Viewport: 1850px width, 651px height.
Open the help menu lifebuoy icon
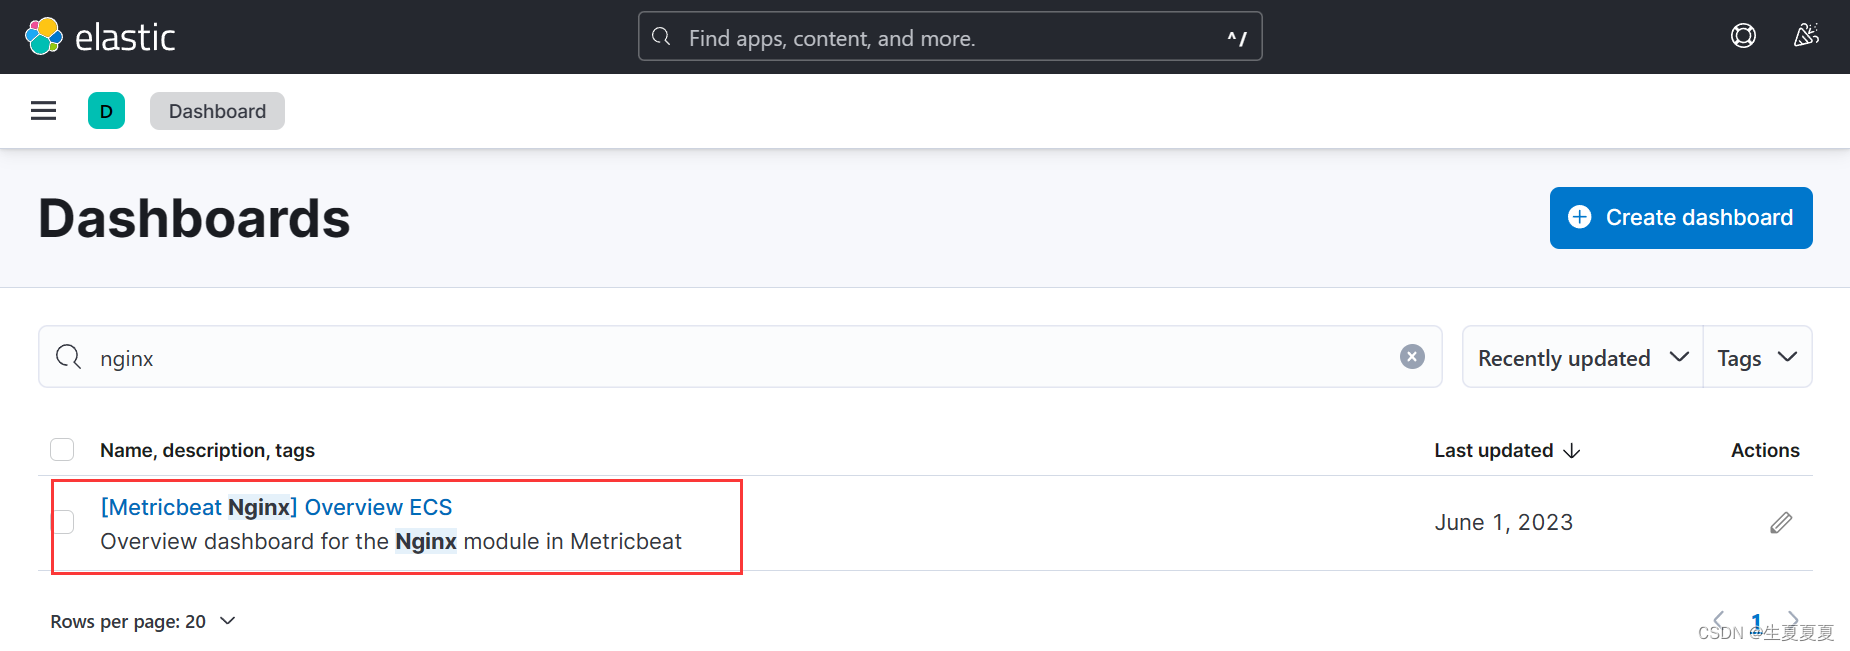point(1743,36)
